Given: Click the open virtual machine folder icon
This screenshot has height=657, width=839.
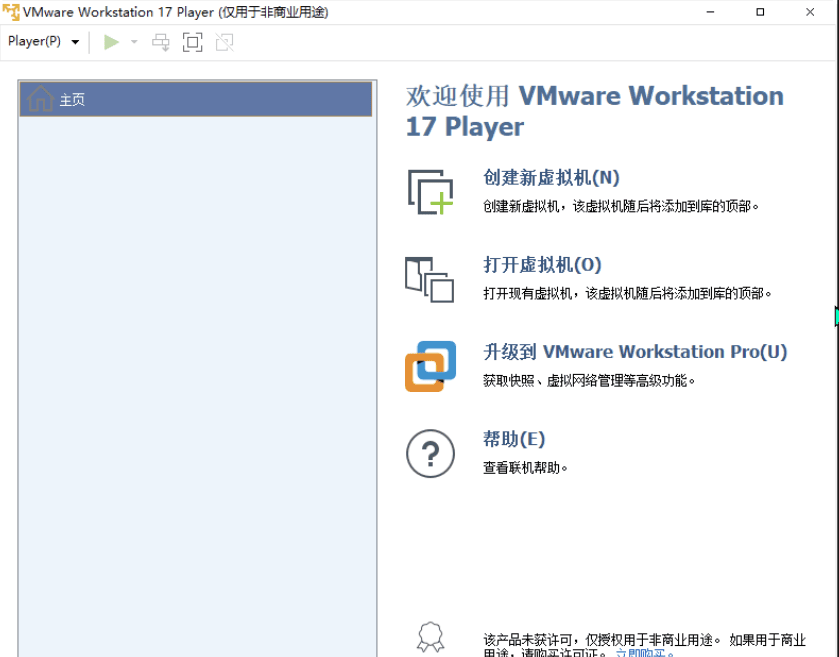Looking at the screenshot, I should (x=430, y=277).
